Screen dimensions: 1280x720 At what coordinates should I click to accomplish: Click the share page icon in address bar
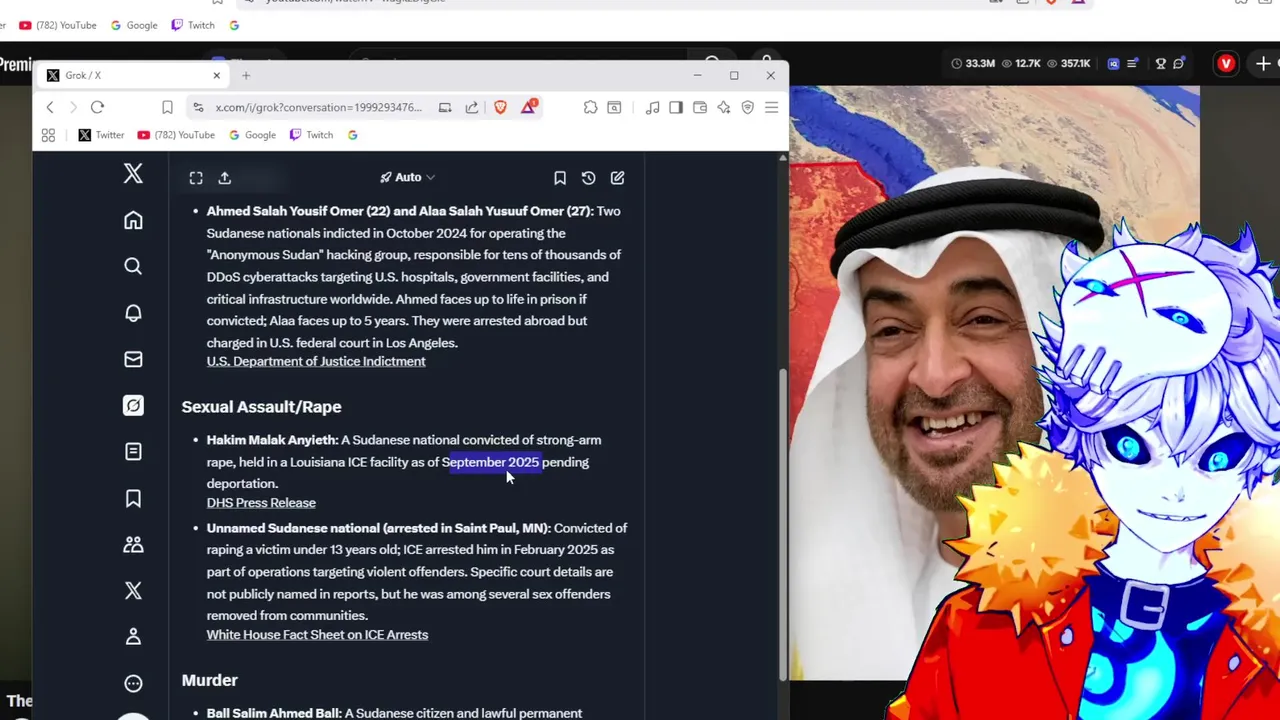tap(472, 107)
